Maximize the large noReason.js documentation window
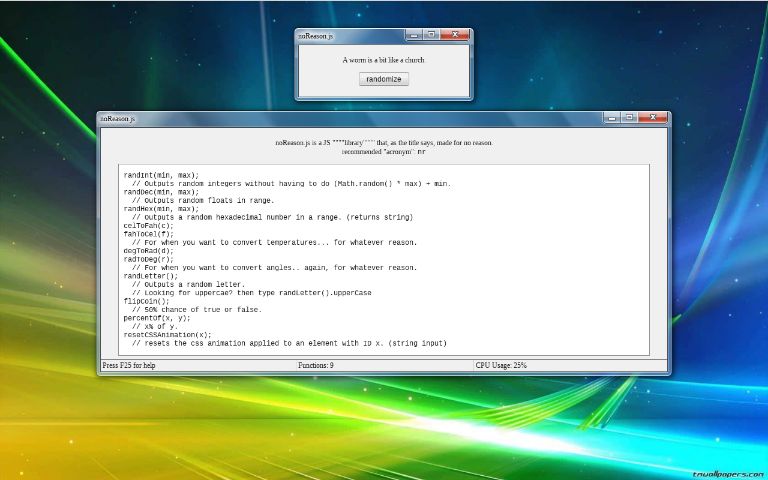The width and height of the screenshot is (768, 480). (629, 118)
